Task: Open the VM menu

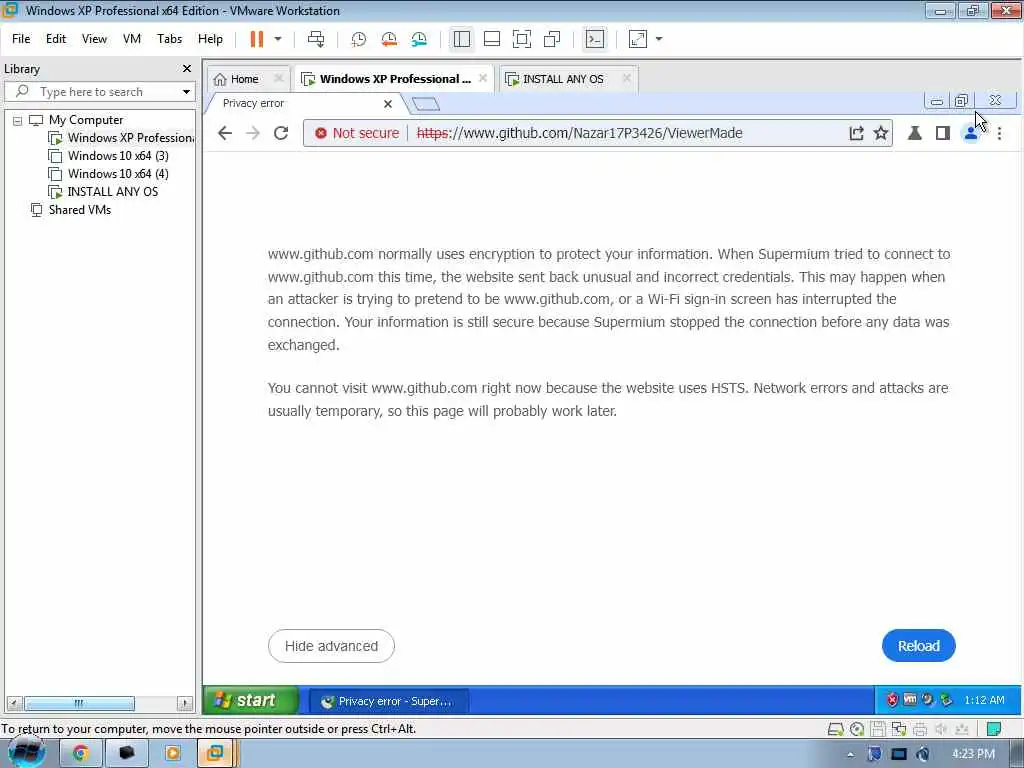Action: pos(132,39)
